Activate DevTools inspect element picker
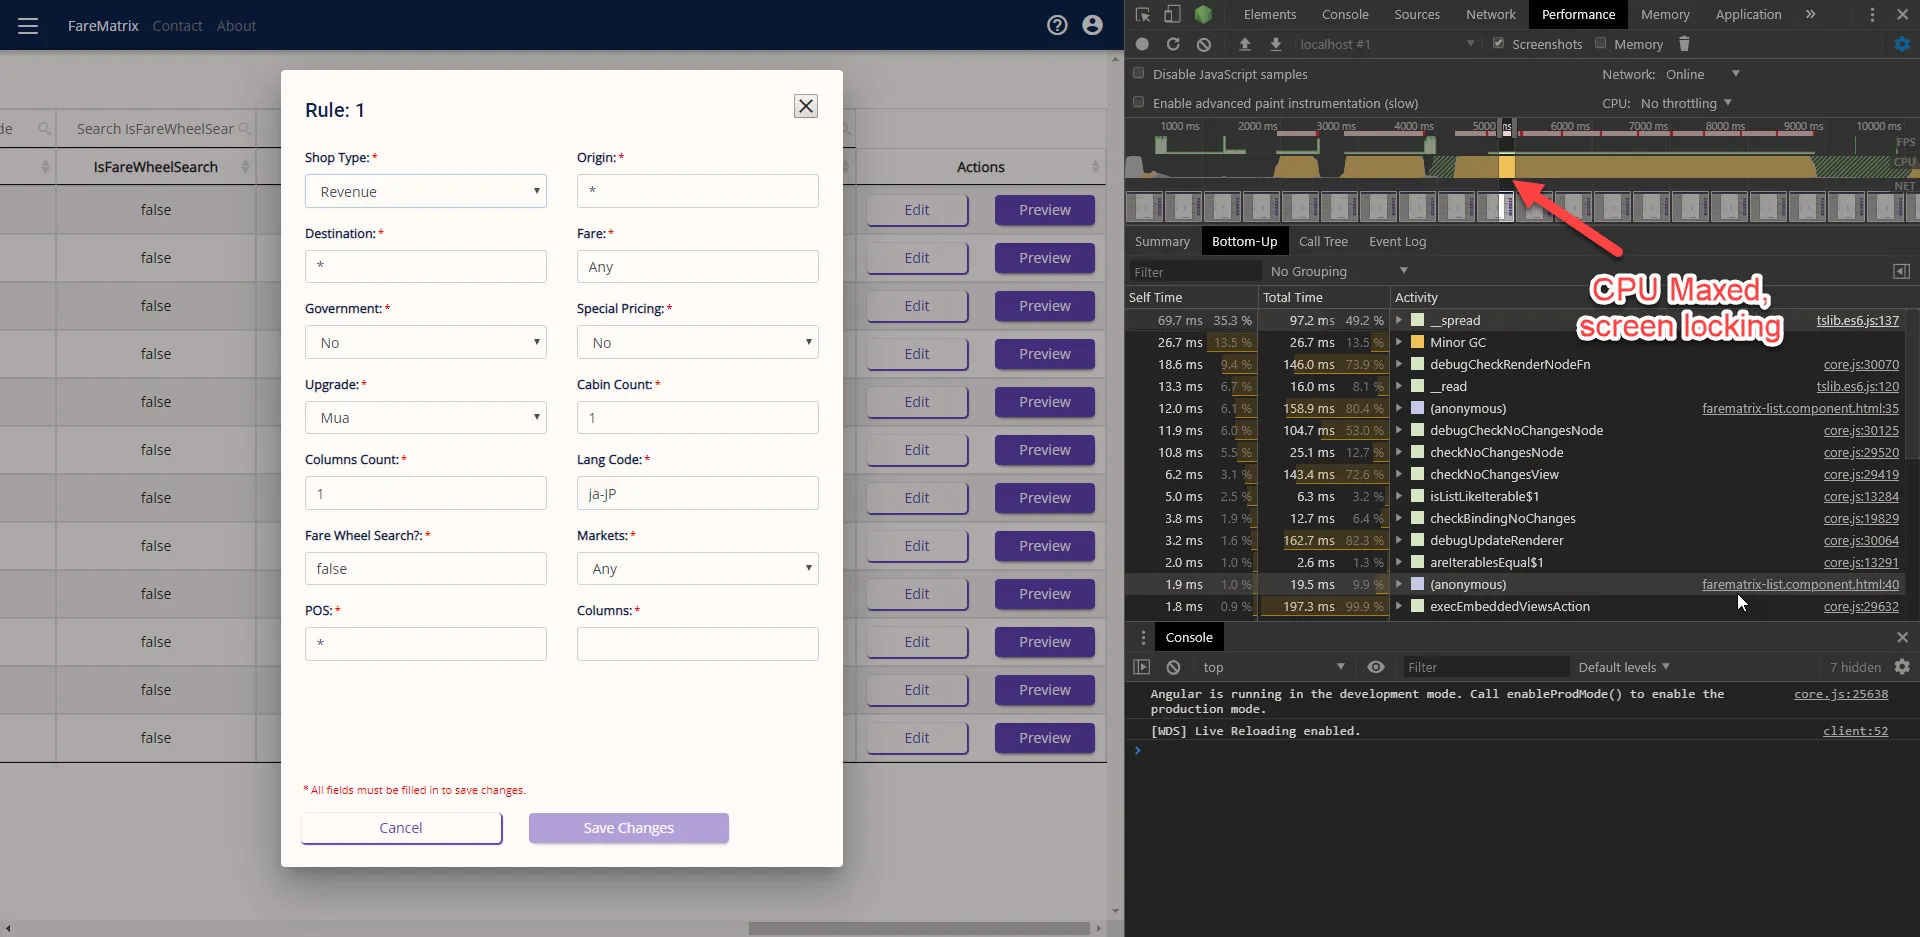This screenshot has width=1920, height=937. point(1142,14)
